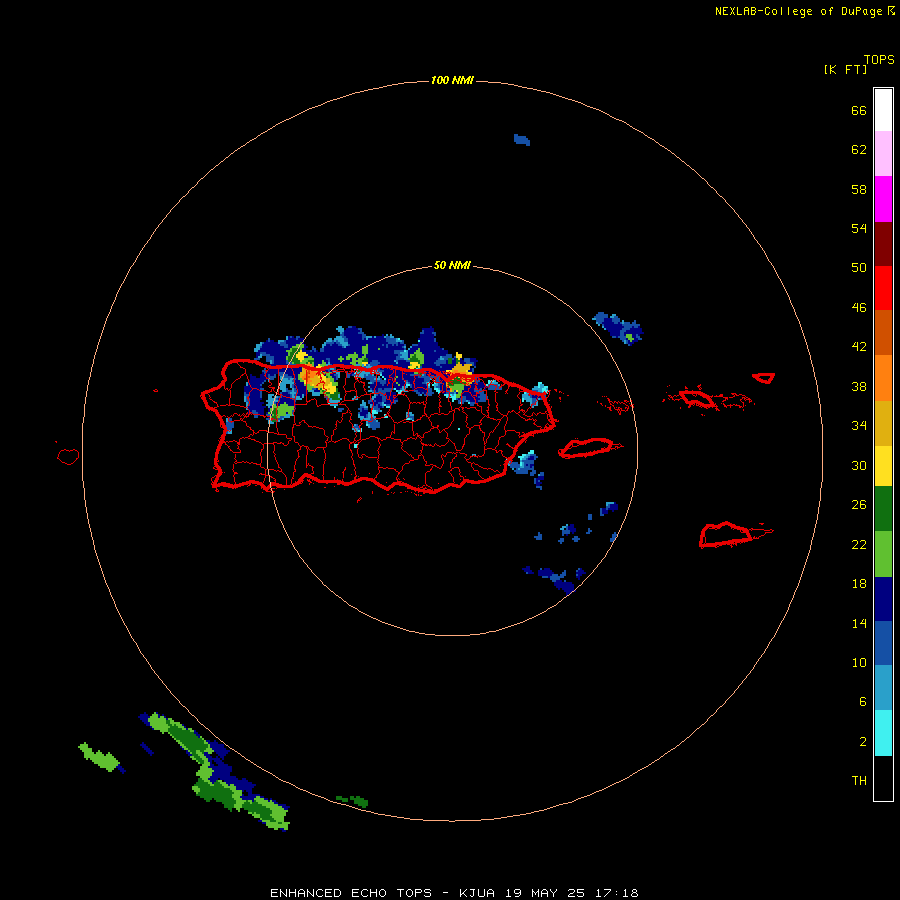The height and width of the screenshot is (900, 900).
Task: Click the St. Croix island outline
Action: (735, 534)
